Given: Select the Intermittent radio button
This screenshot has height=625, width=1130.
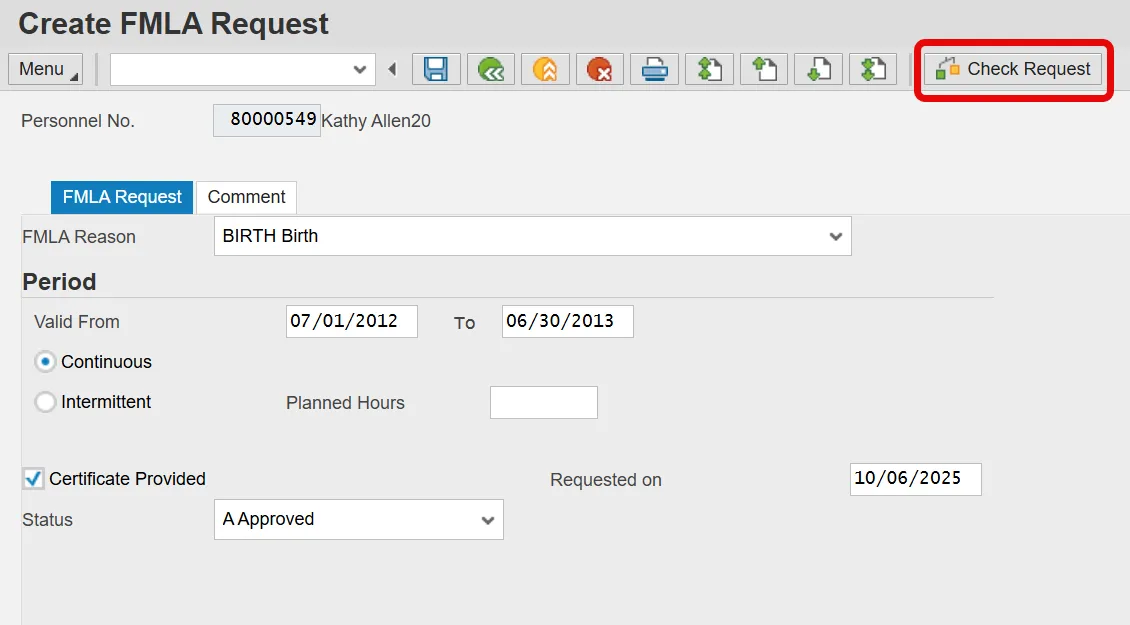Looking at the screenshot, I should pos(45,402).
